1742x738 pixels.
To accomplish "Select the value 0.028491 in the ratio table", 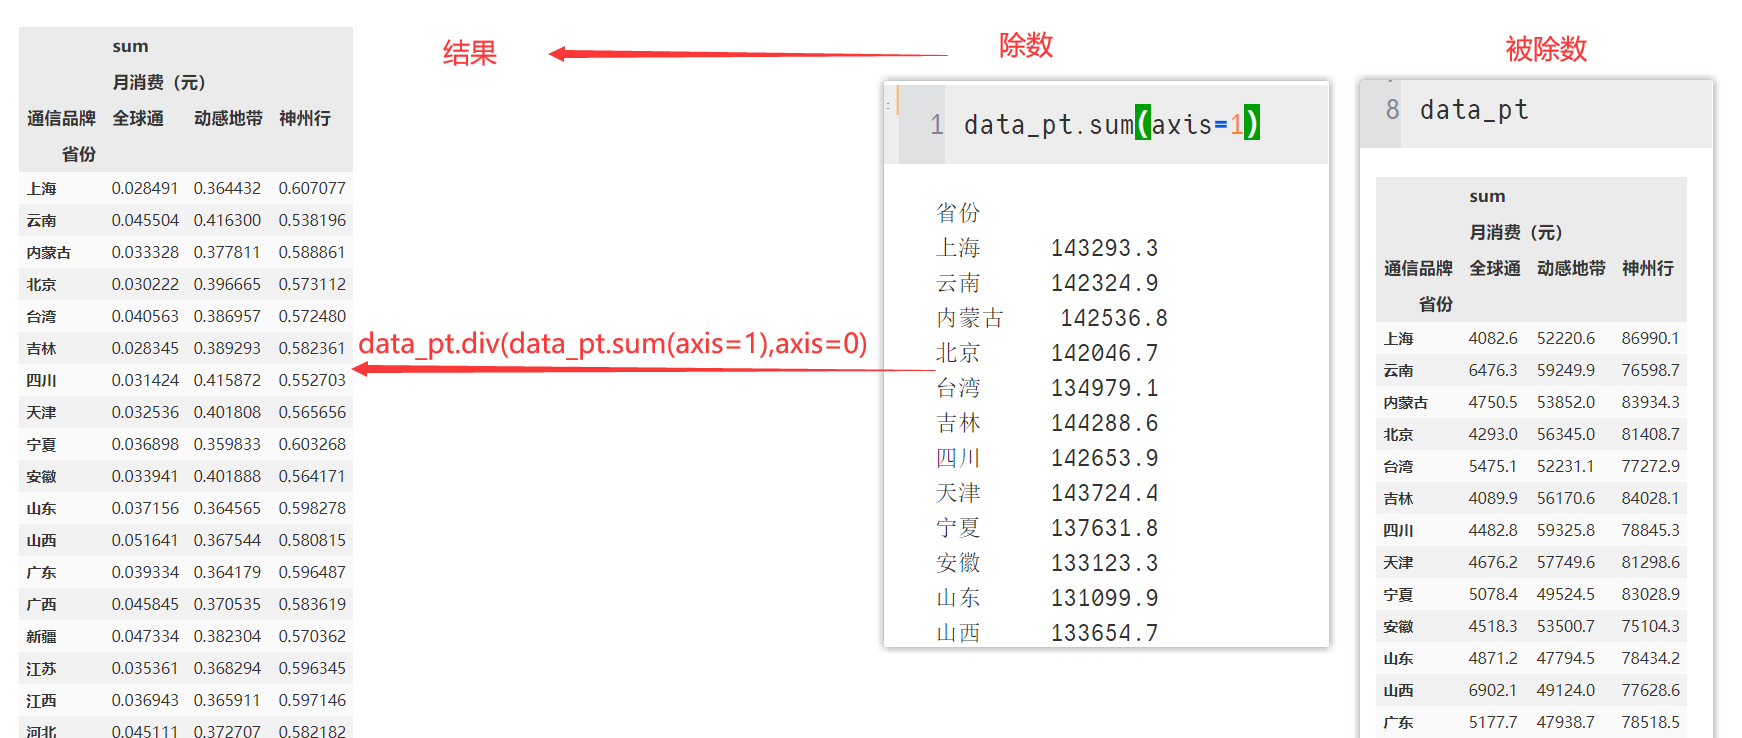I will (x=145, y=188).
